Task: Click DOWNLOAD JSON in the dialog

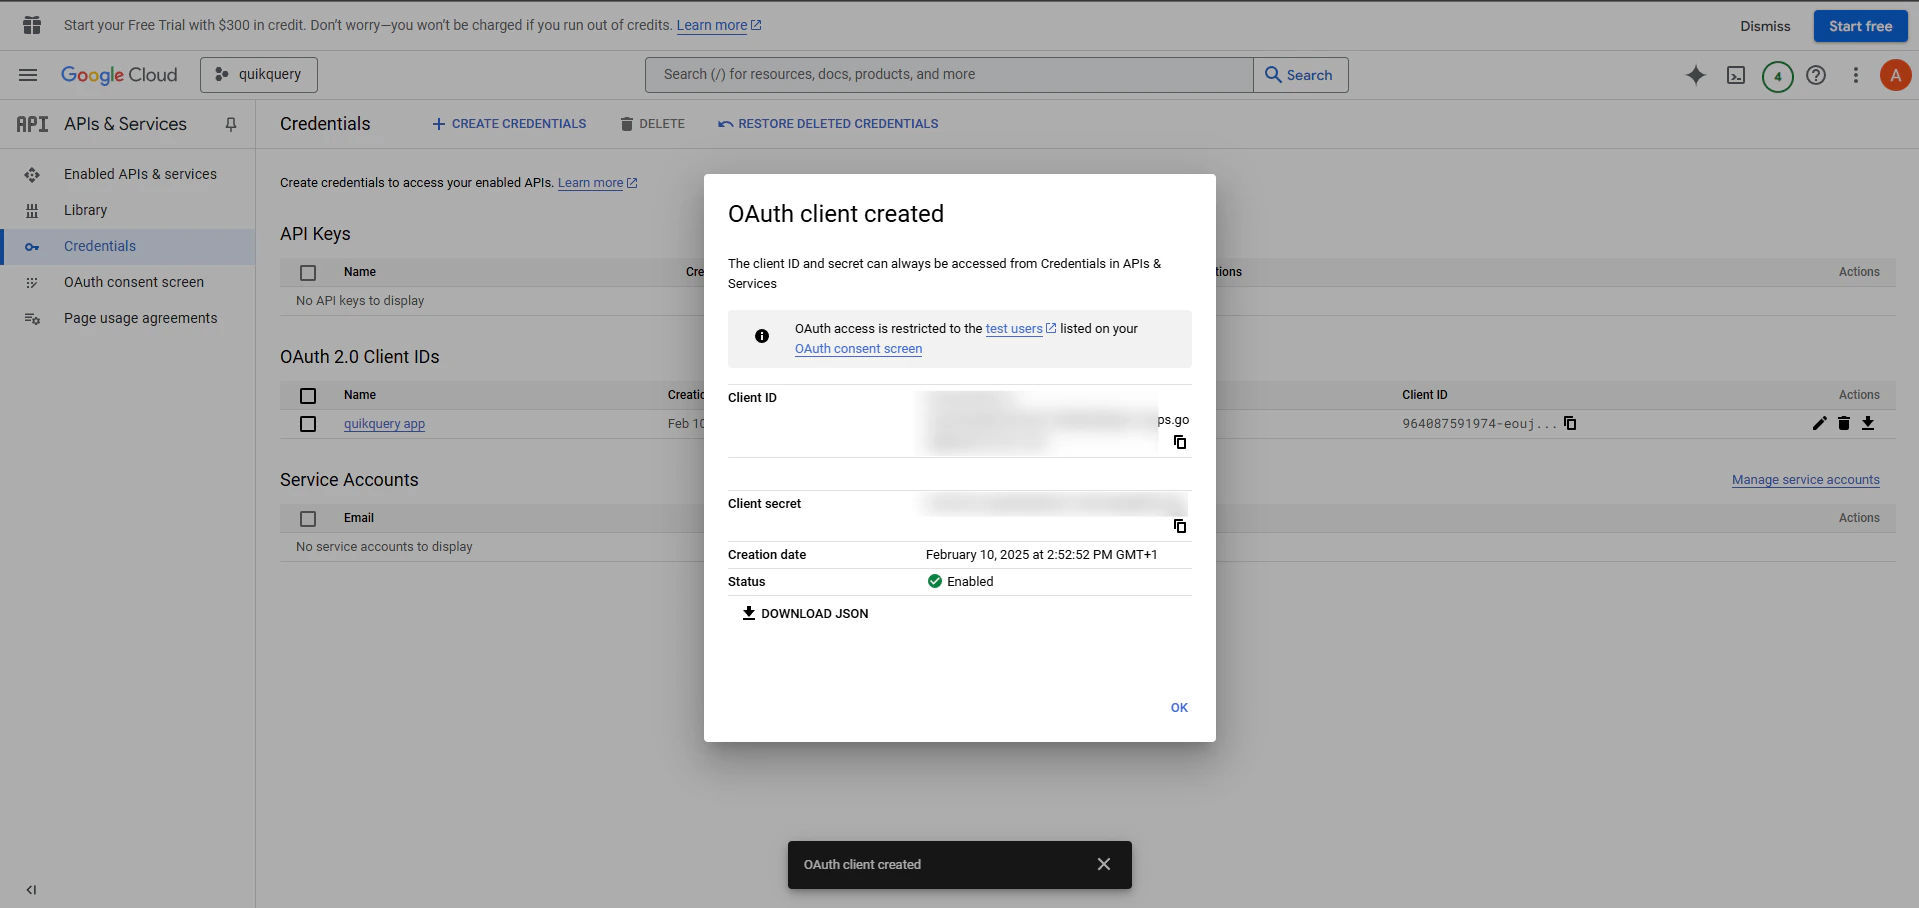Action: pyautogui.click(x=805, y=614)
